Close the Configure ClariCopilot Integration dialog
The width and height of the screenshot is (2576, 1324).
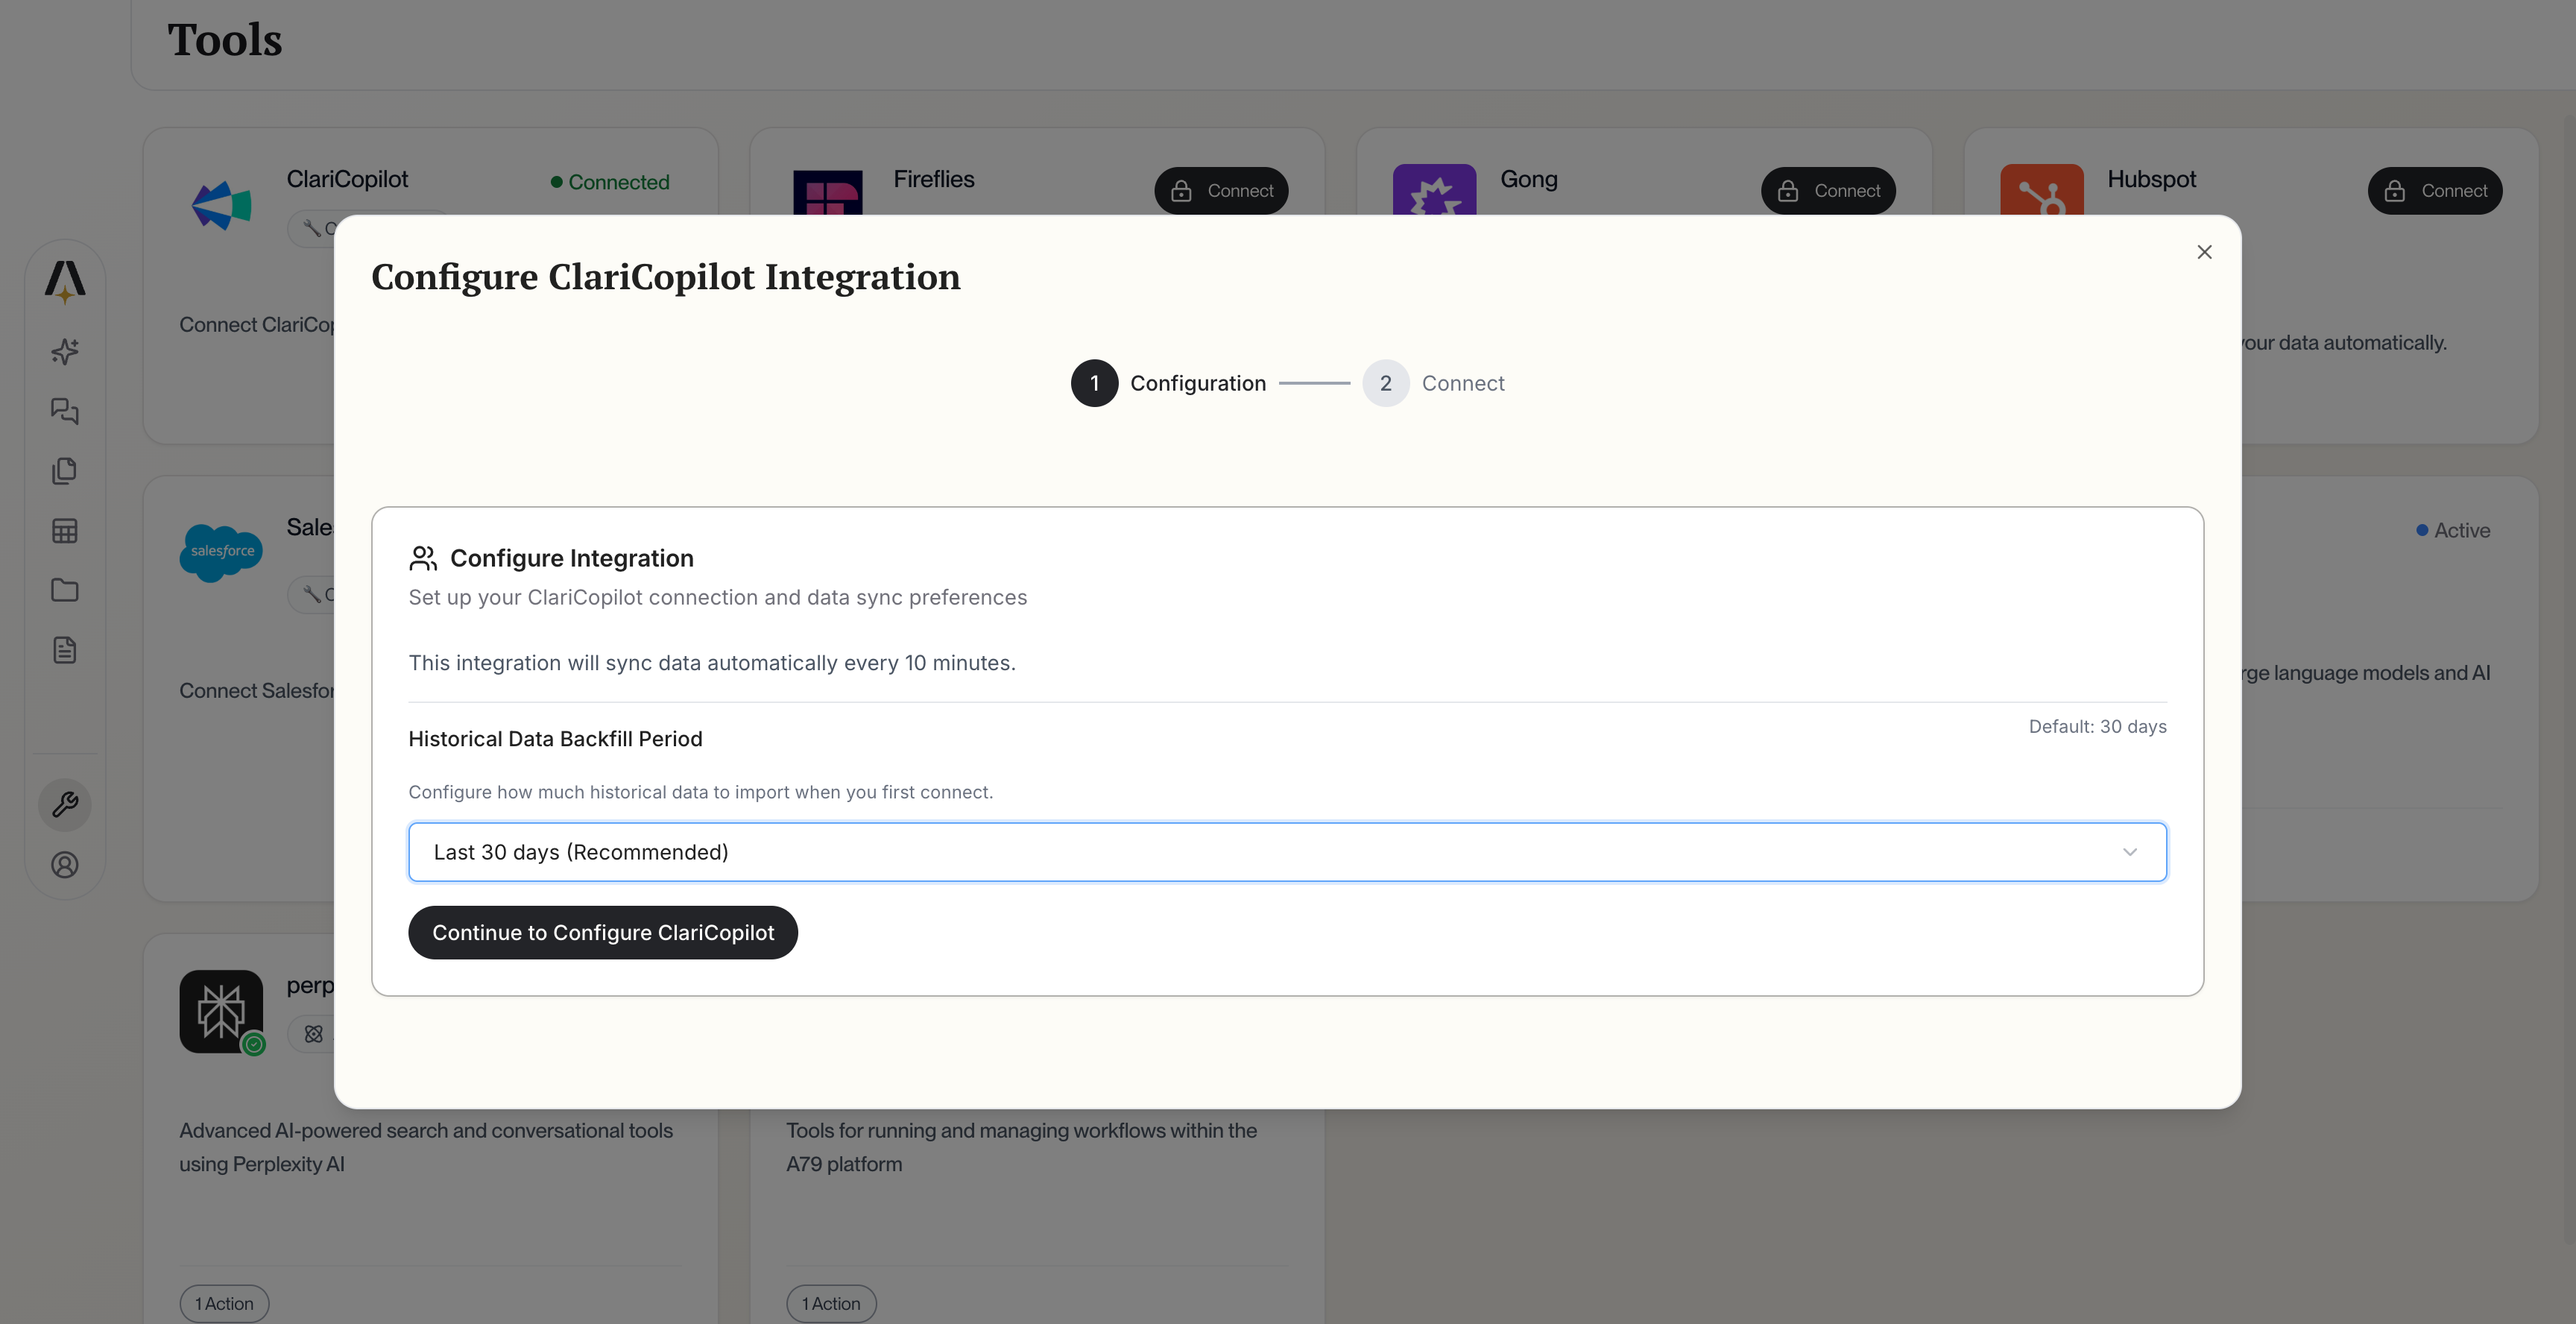(x=2204, y=252)
